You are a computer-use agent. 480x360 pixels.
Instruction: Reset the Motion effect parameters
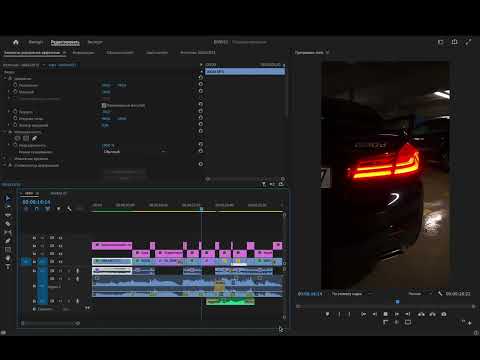201,78
